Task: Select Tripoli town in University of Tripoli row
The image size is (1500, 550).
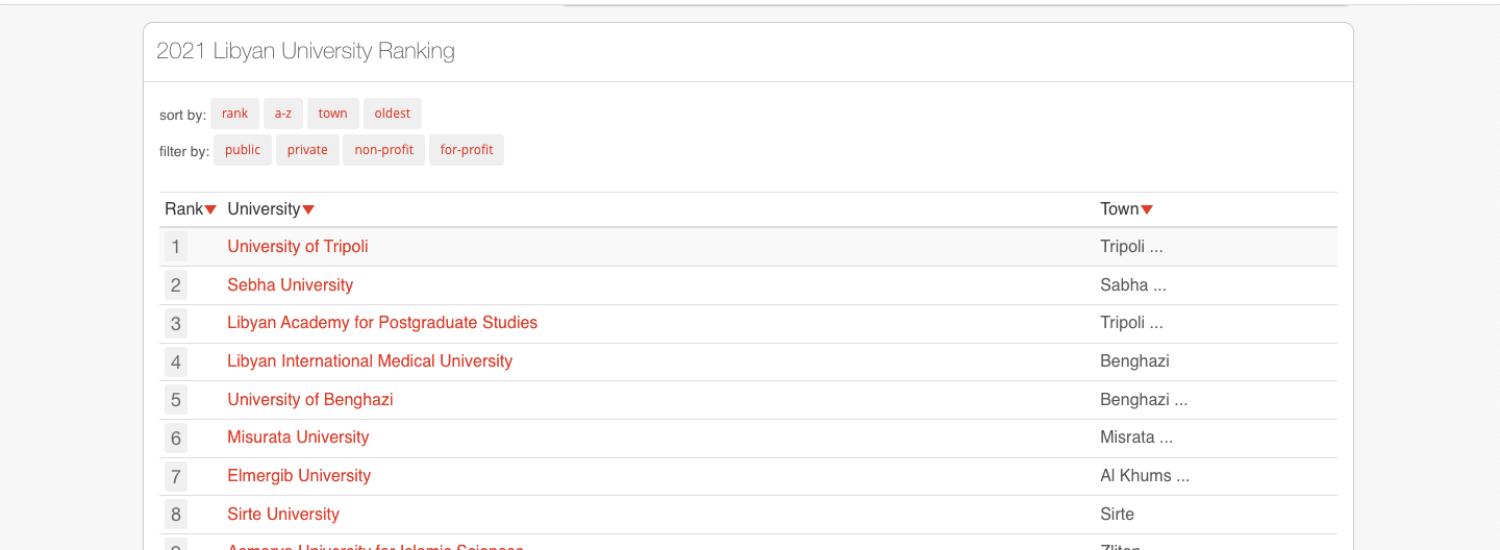Action: [x=1134, y=247]
